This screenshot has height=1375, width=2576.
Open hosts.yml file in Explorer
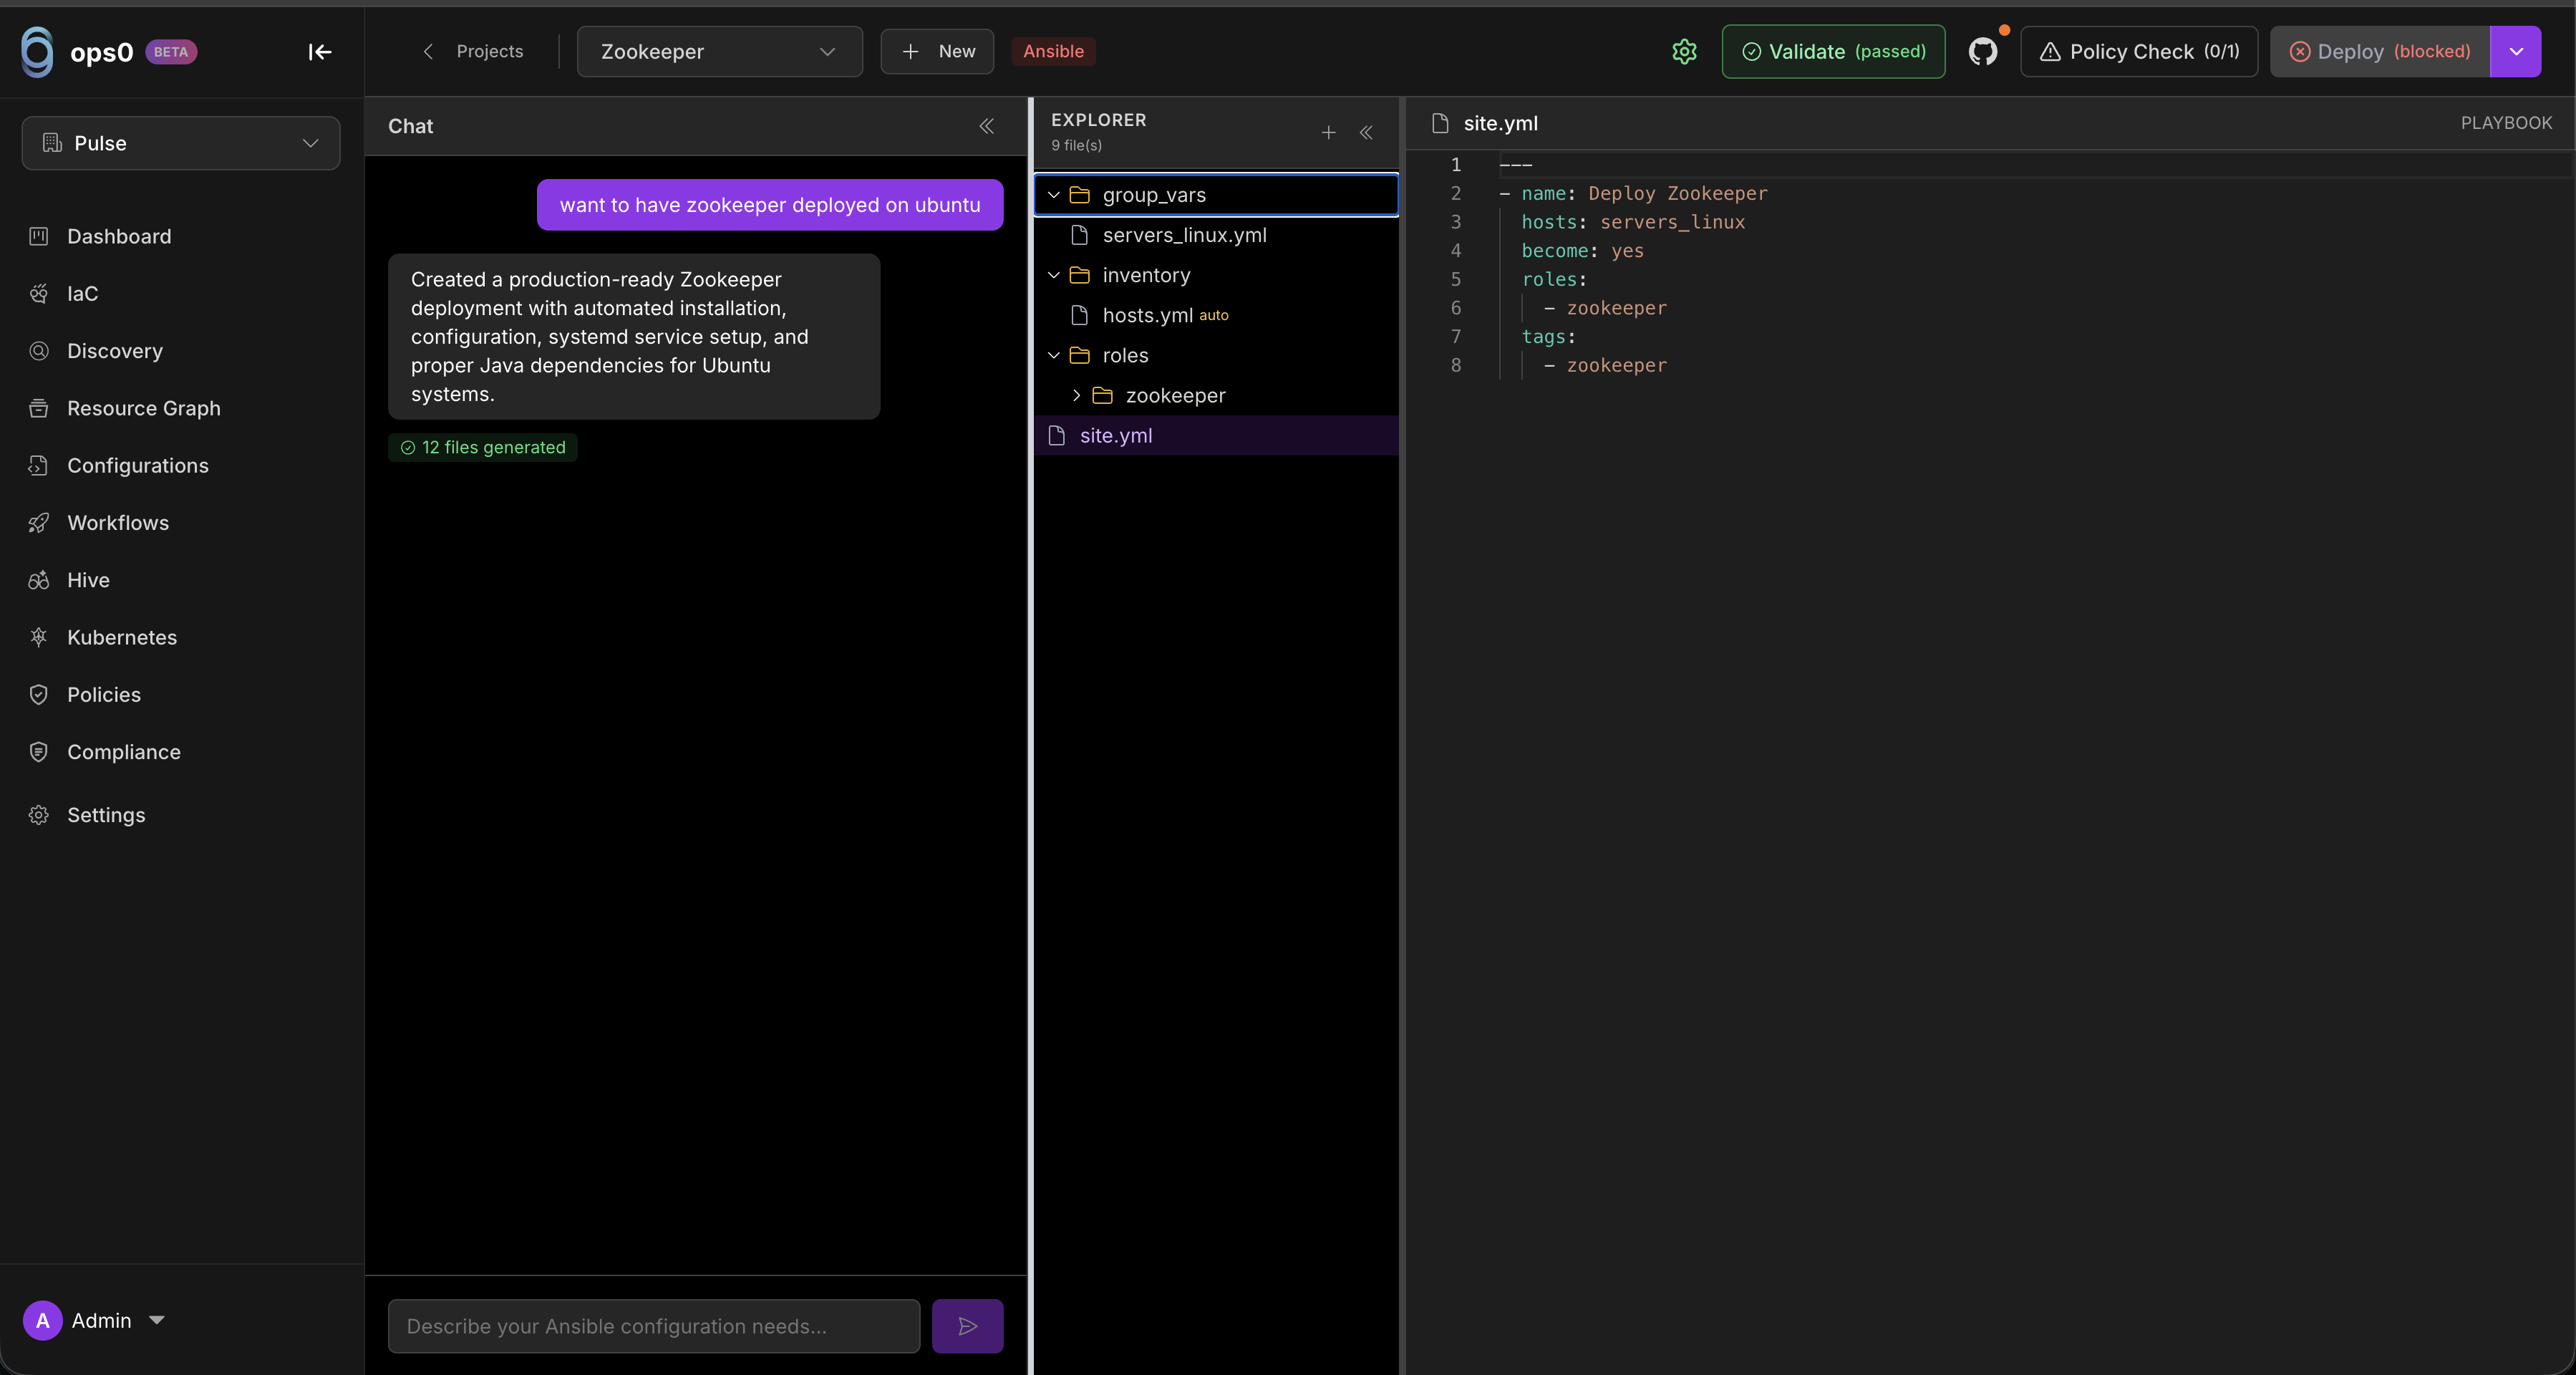coord(1147,316)
